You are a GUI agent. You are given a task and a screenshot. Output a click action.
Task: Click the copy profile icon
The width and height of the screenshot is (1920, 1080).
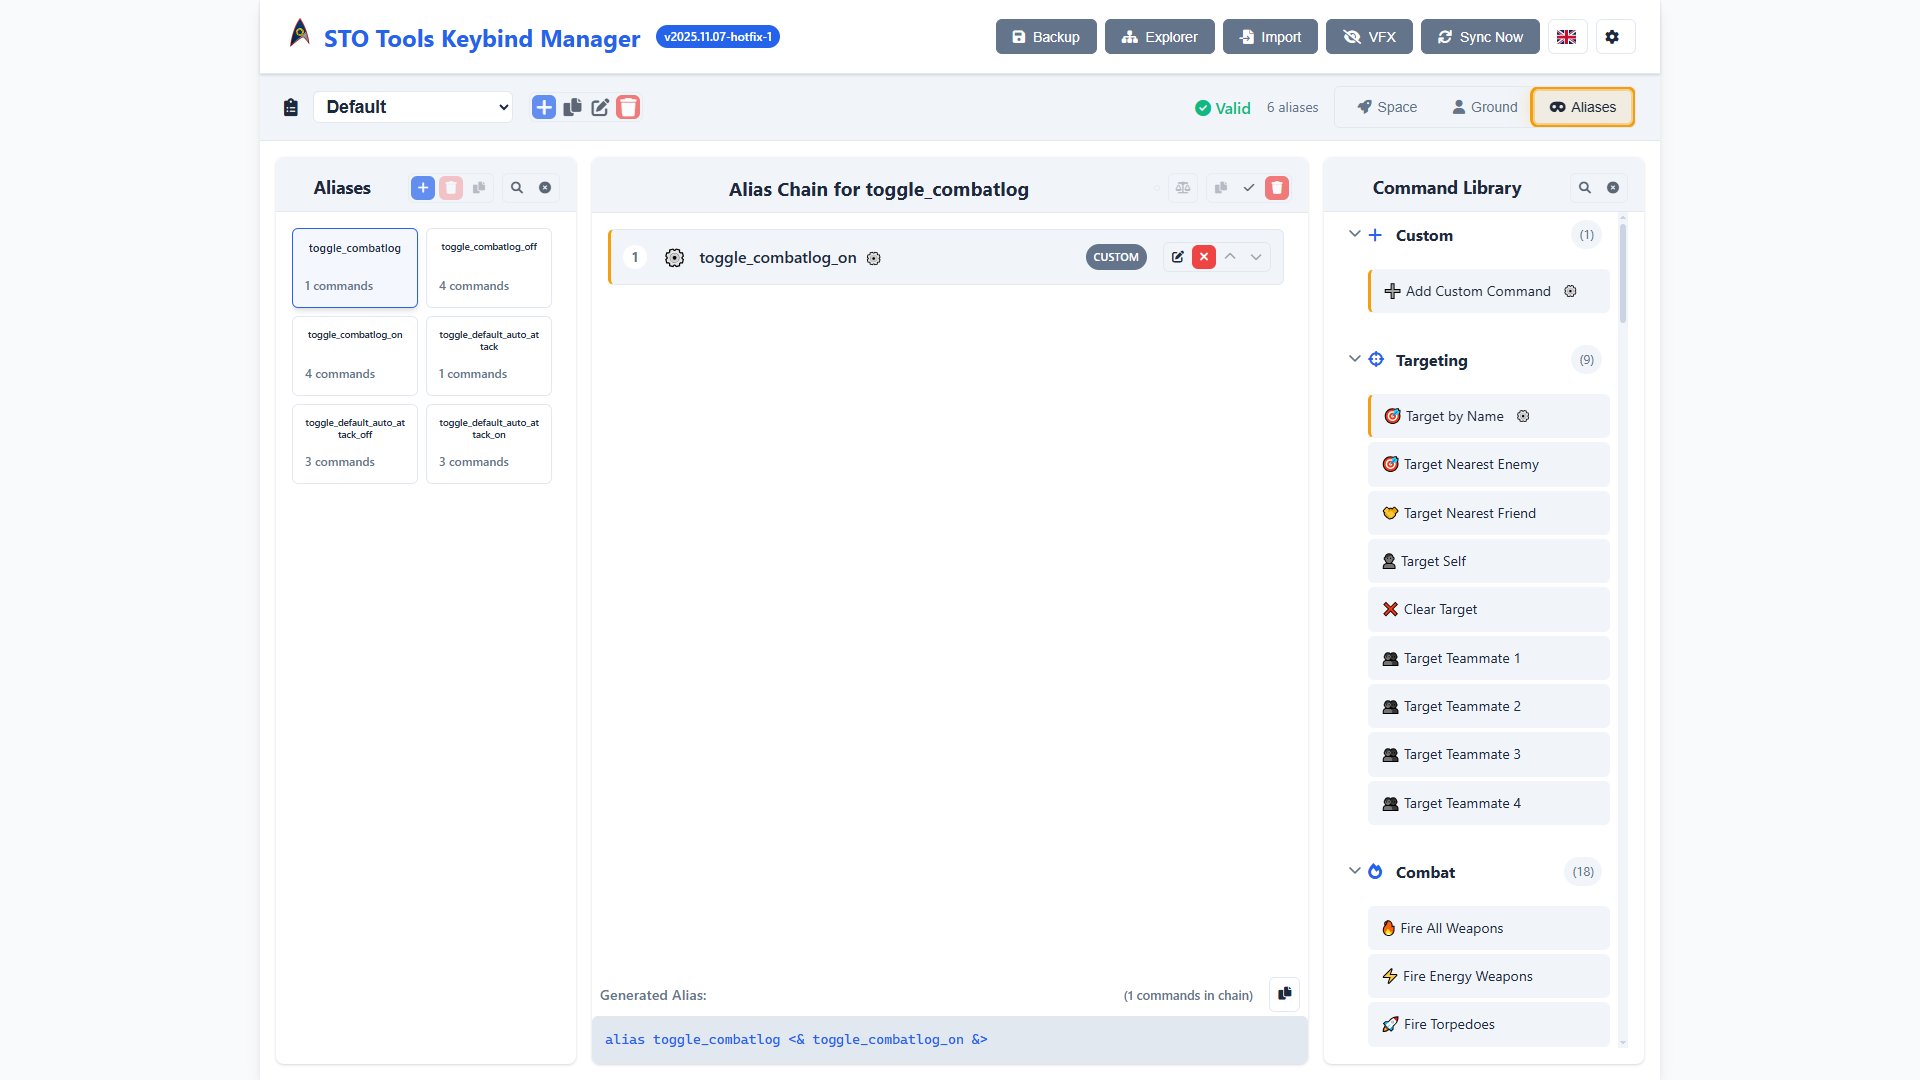coord(572,107)
